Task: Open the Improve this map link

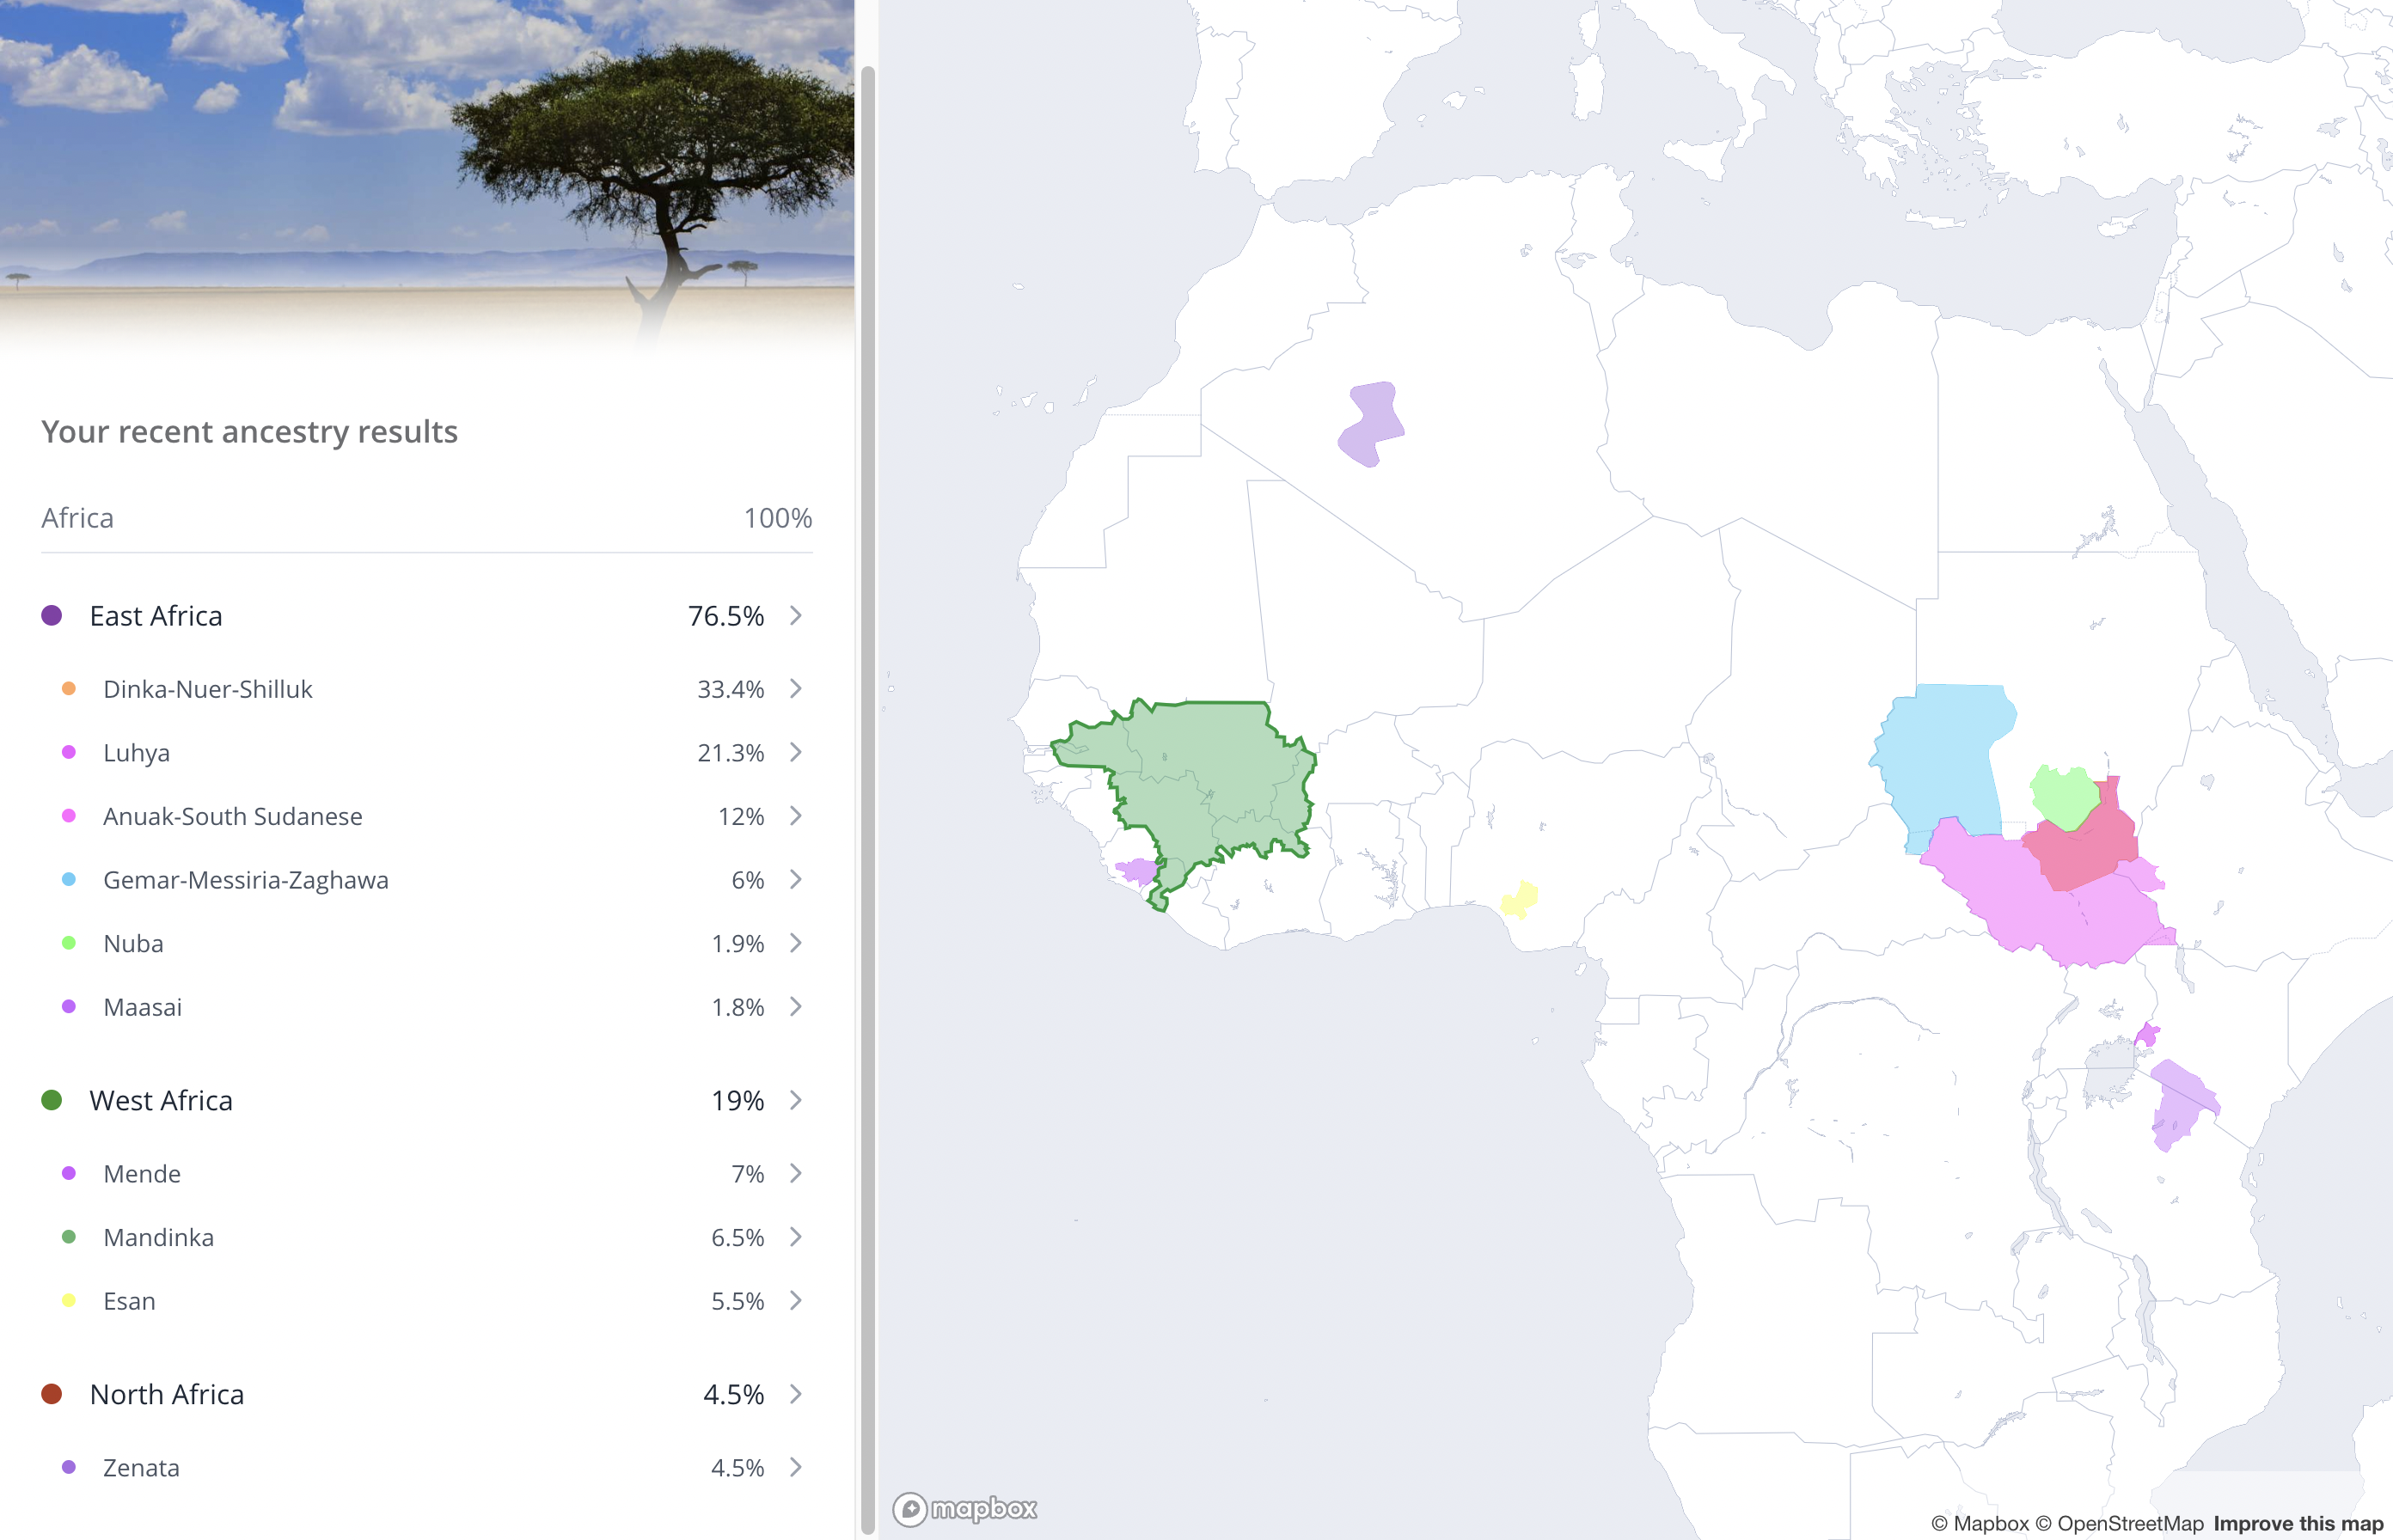Action: 2298,1523
